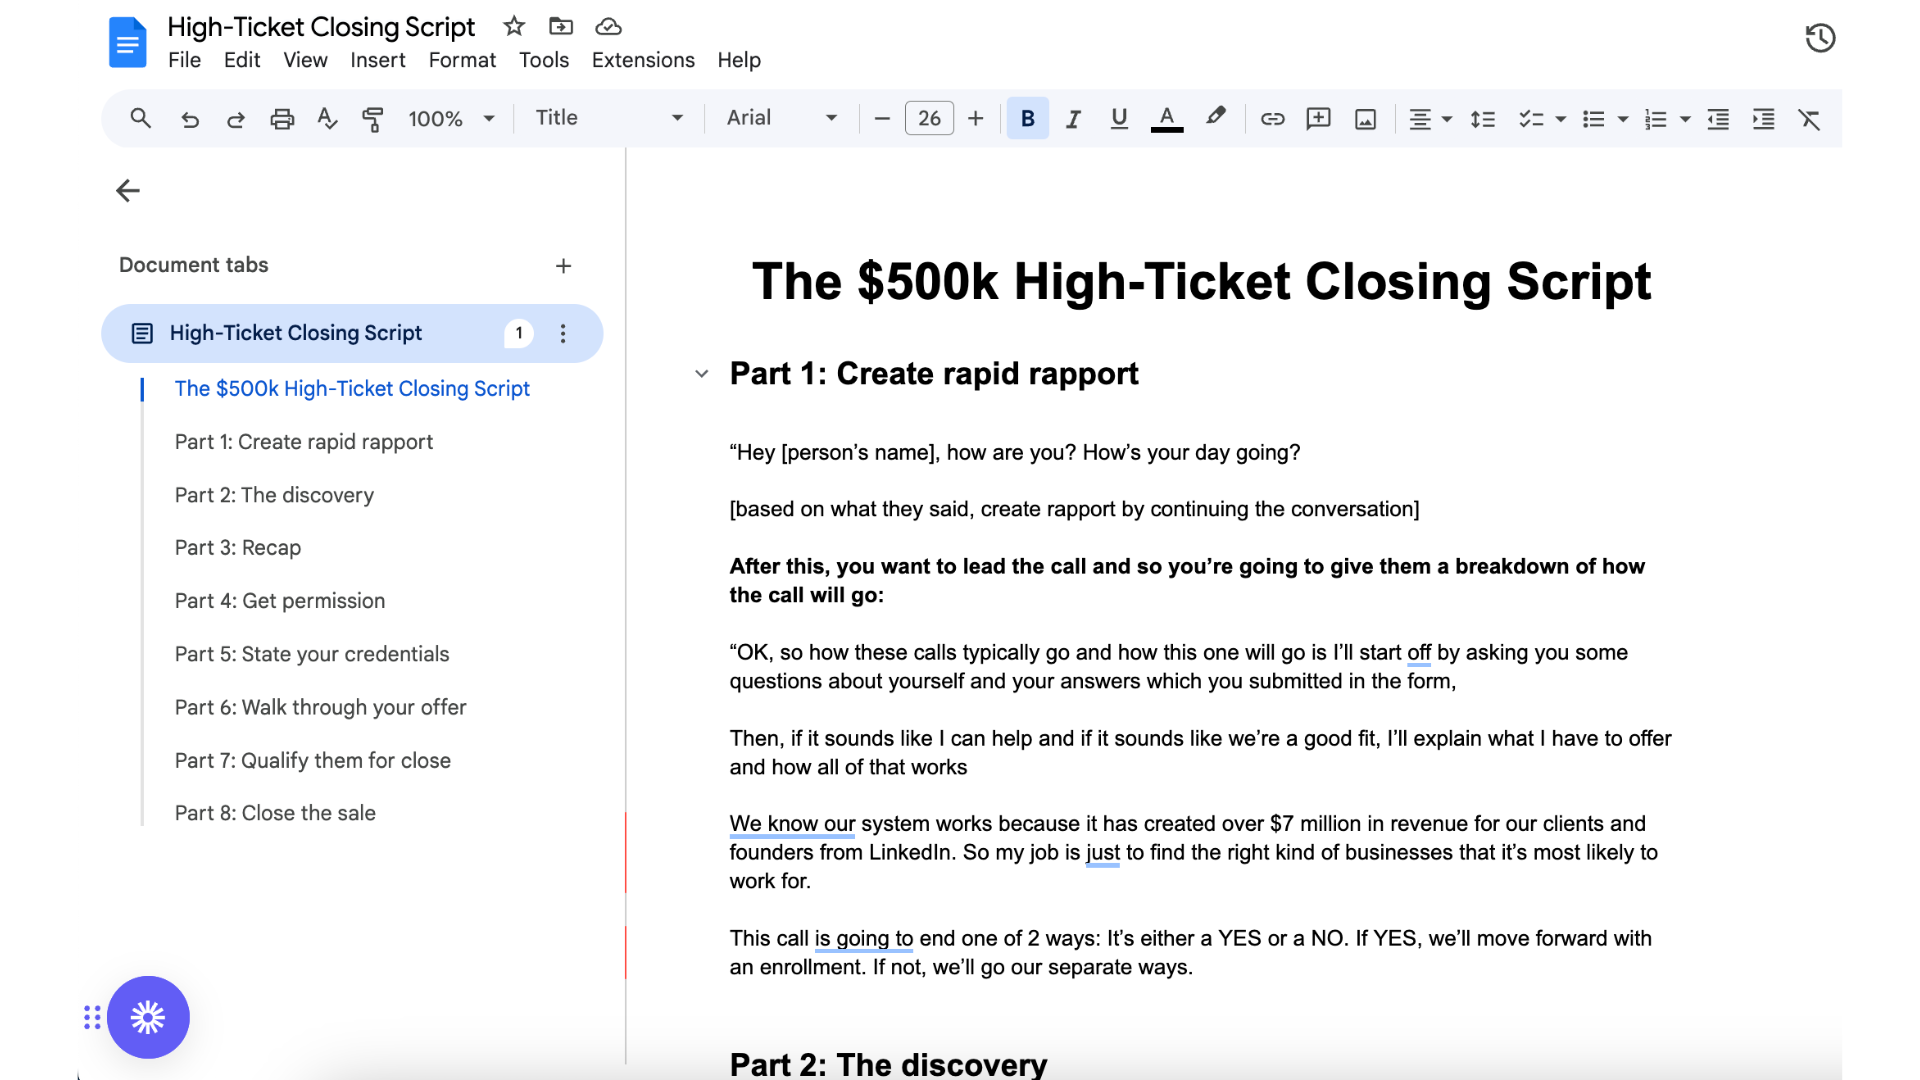
Task: Open the Insert menu
Action: (x=377, y=60)
